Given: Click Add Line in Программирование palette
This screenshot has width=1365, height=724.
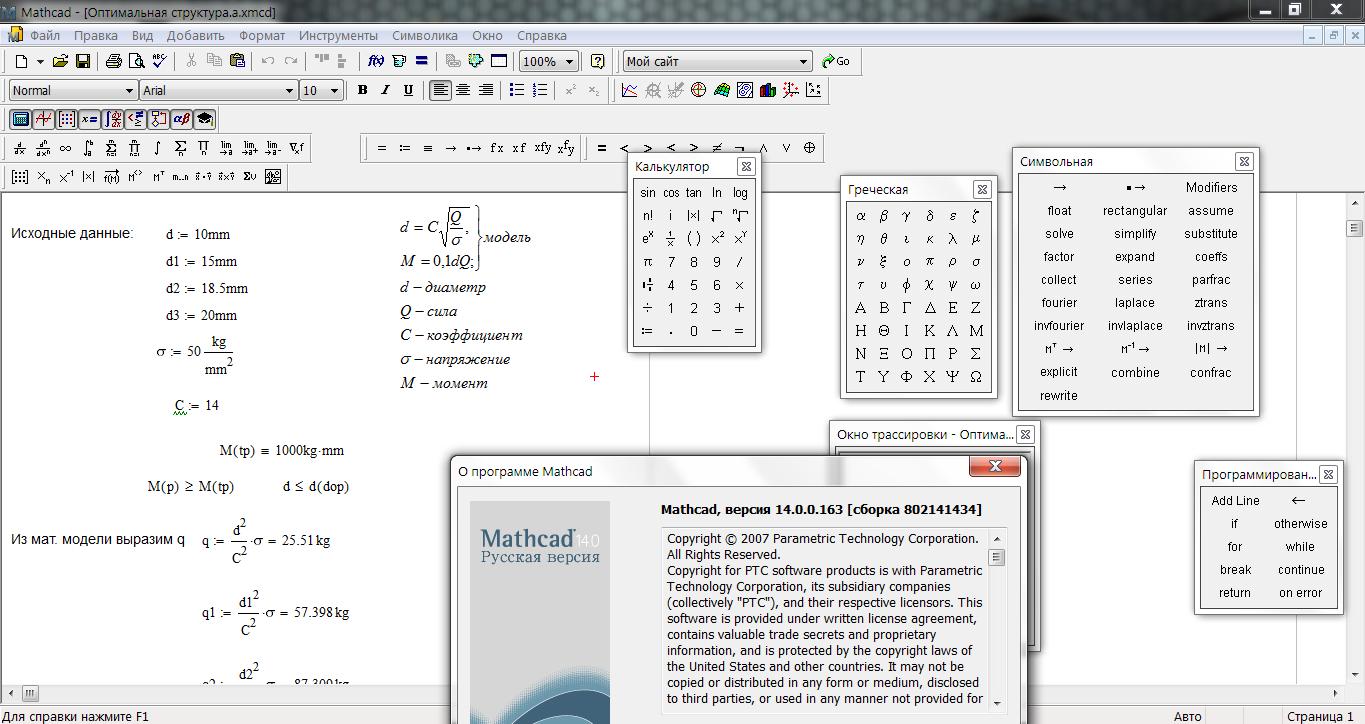Looking at the screenshot, I should [1235, 501].
